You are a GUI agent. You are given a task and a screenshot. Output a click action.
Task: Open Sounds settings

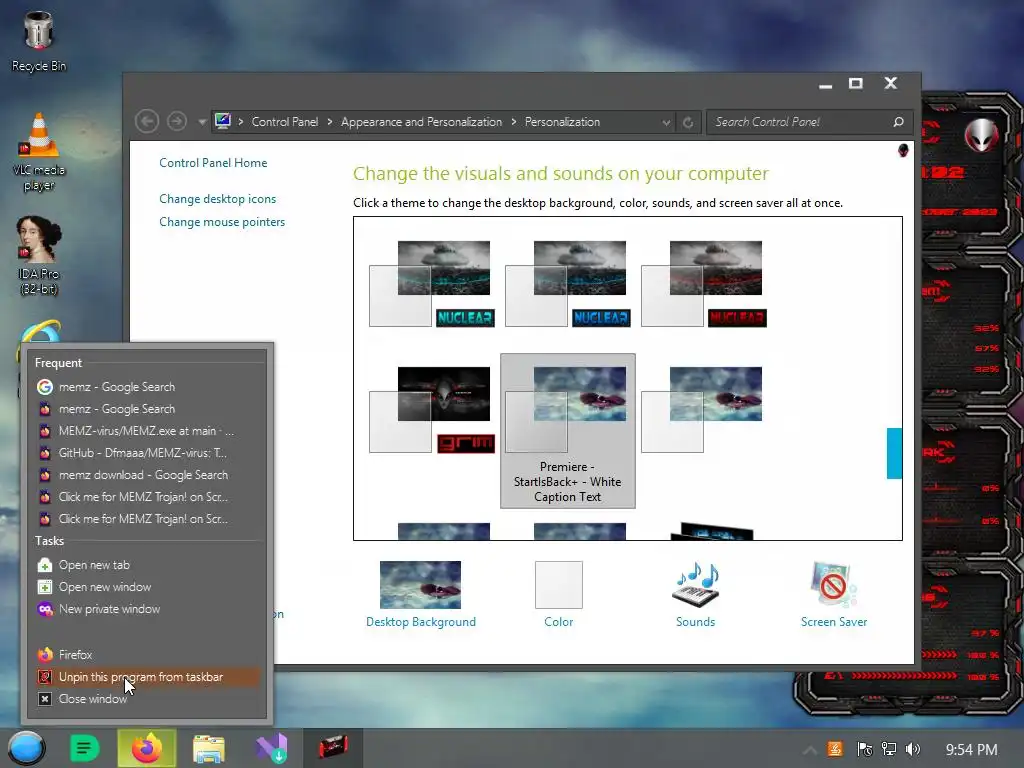pyautogui.click(x=696, y=594)
